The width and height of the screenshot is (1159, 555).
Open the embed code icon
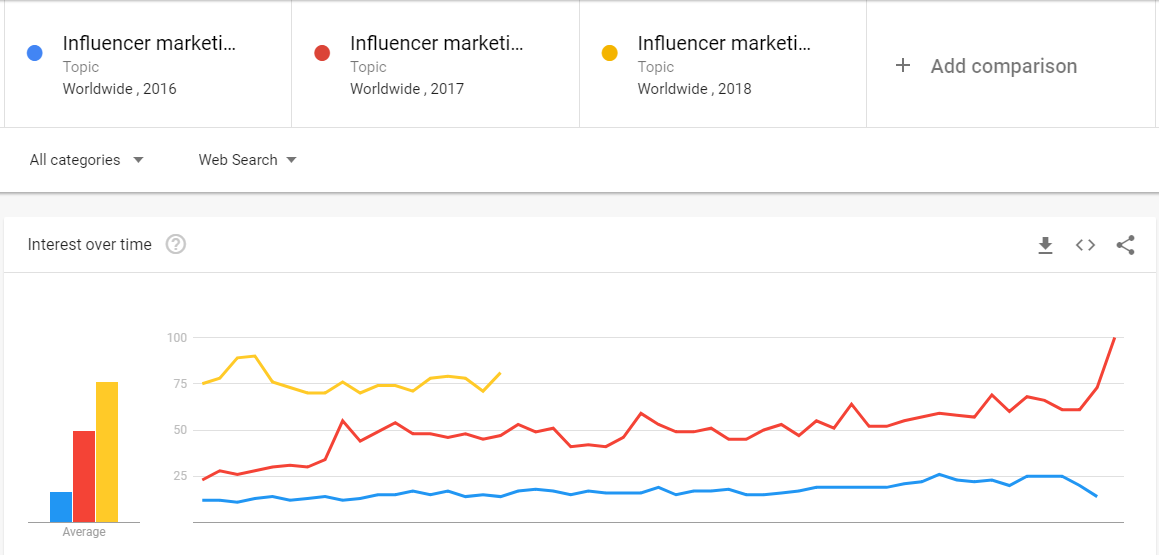point(1085,245)
